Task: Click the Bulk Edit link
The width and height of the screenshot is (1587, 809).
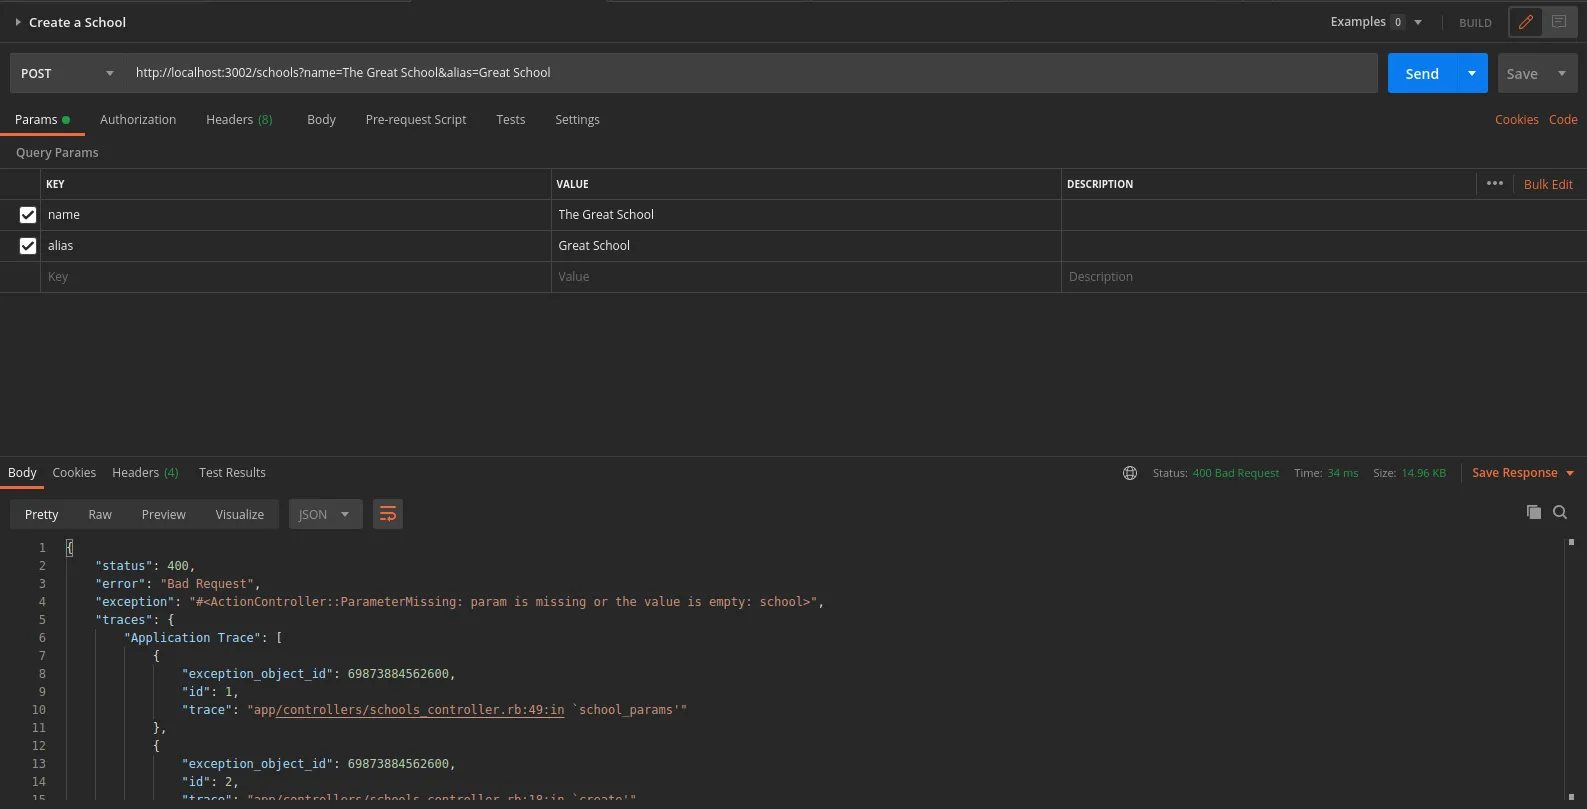Action: click(x=1548, y=184)
